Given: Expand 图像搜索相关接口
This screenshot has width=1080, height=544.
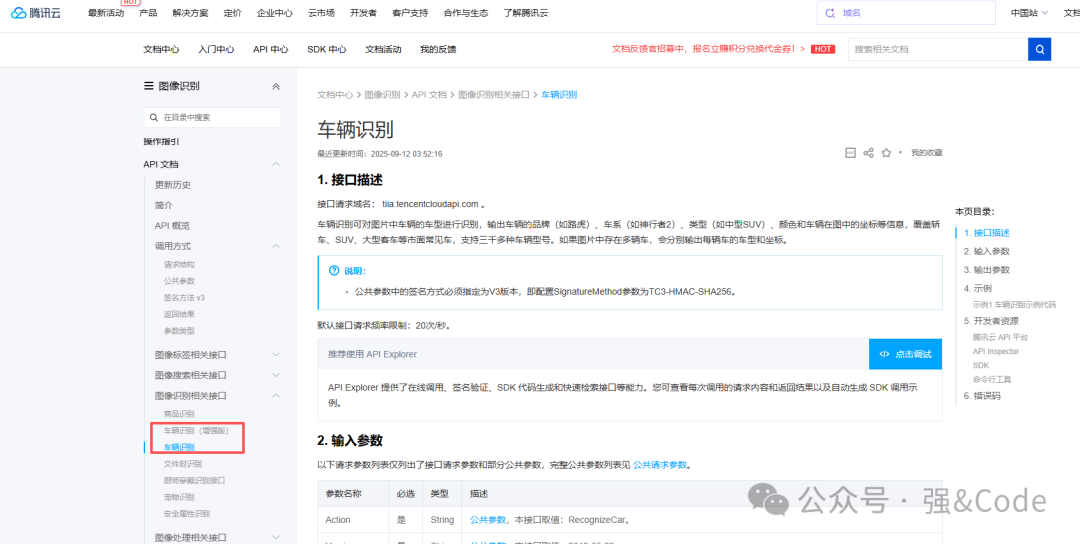Looking at the screenshot, I should coord(276,375).
